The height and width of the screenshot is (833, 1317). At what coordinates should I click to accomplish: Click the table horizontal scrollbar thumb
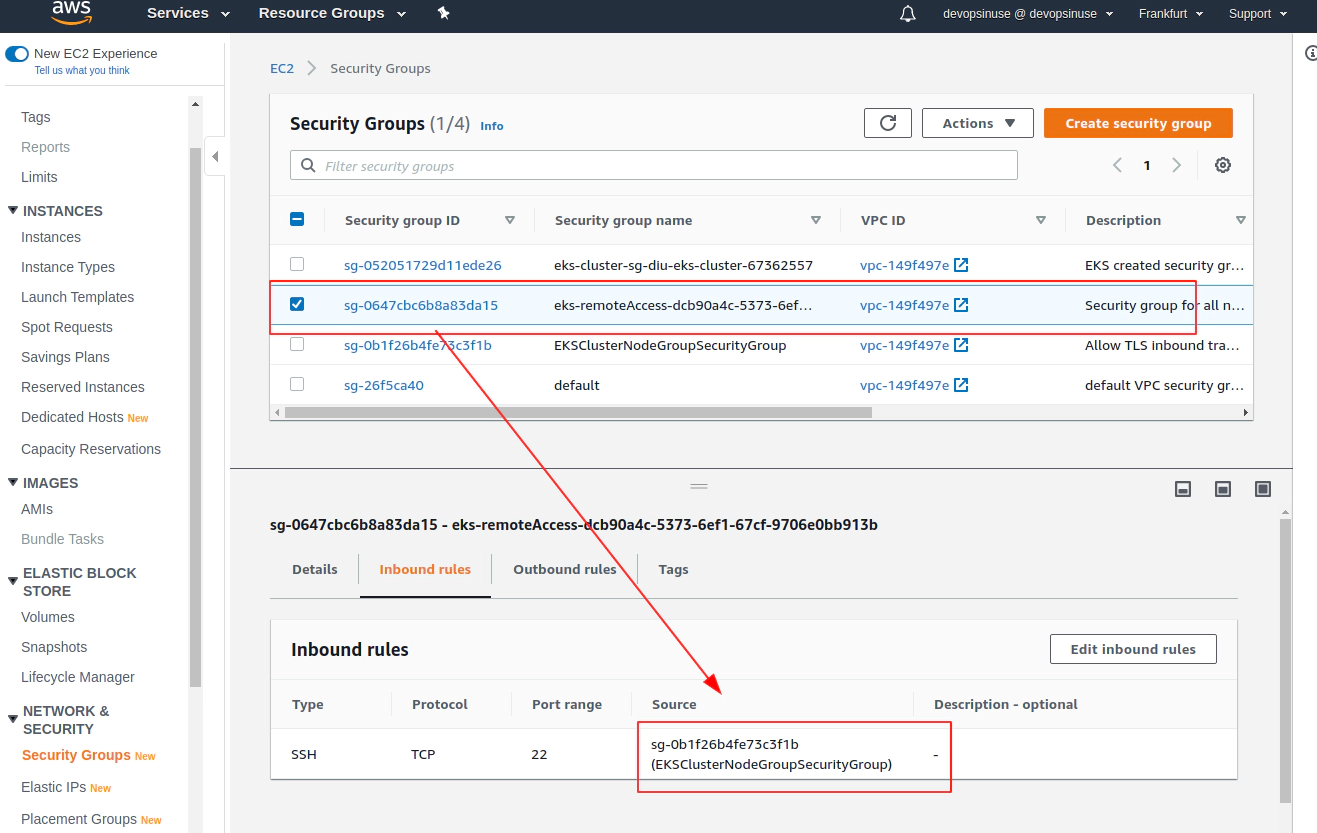pyautogui.click(x=578, y=412)
